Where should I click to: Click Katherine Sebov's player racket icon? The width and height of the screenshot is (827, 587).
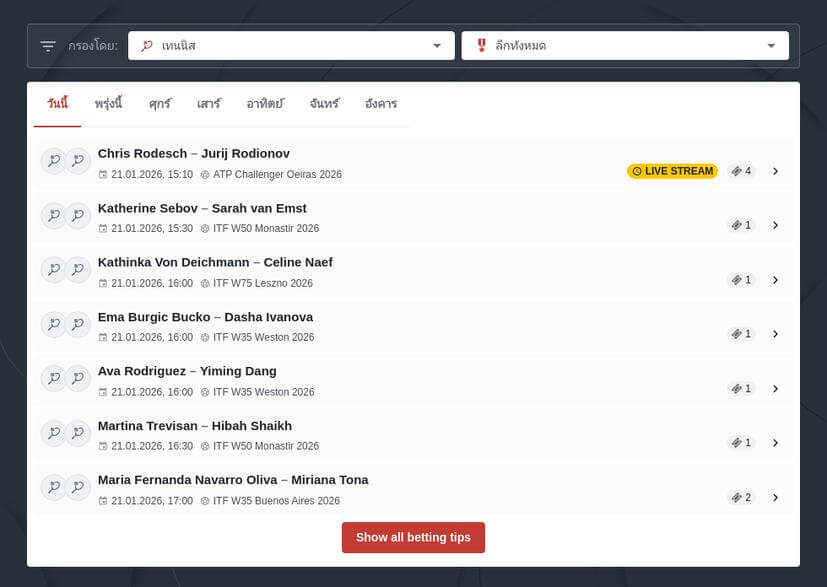(x=53, y=216)
